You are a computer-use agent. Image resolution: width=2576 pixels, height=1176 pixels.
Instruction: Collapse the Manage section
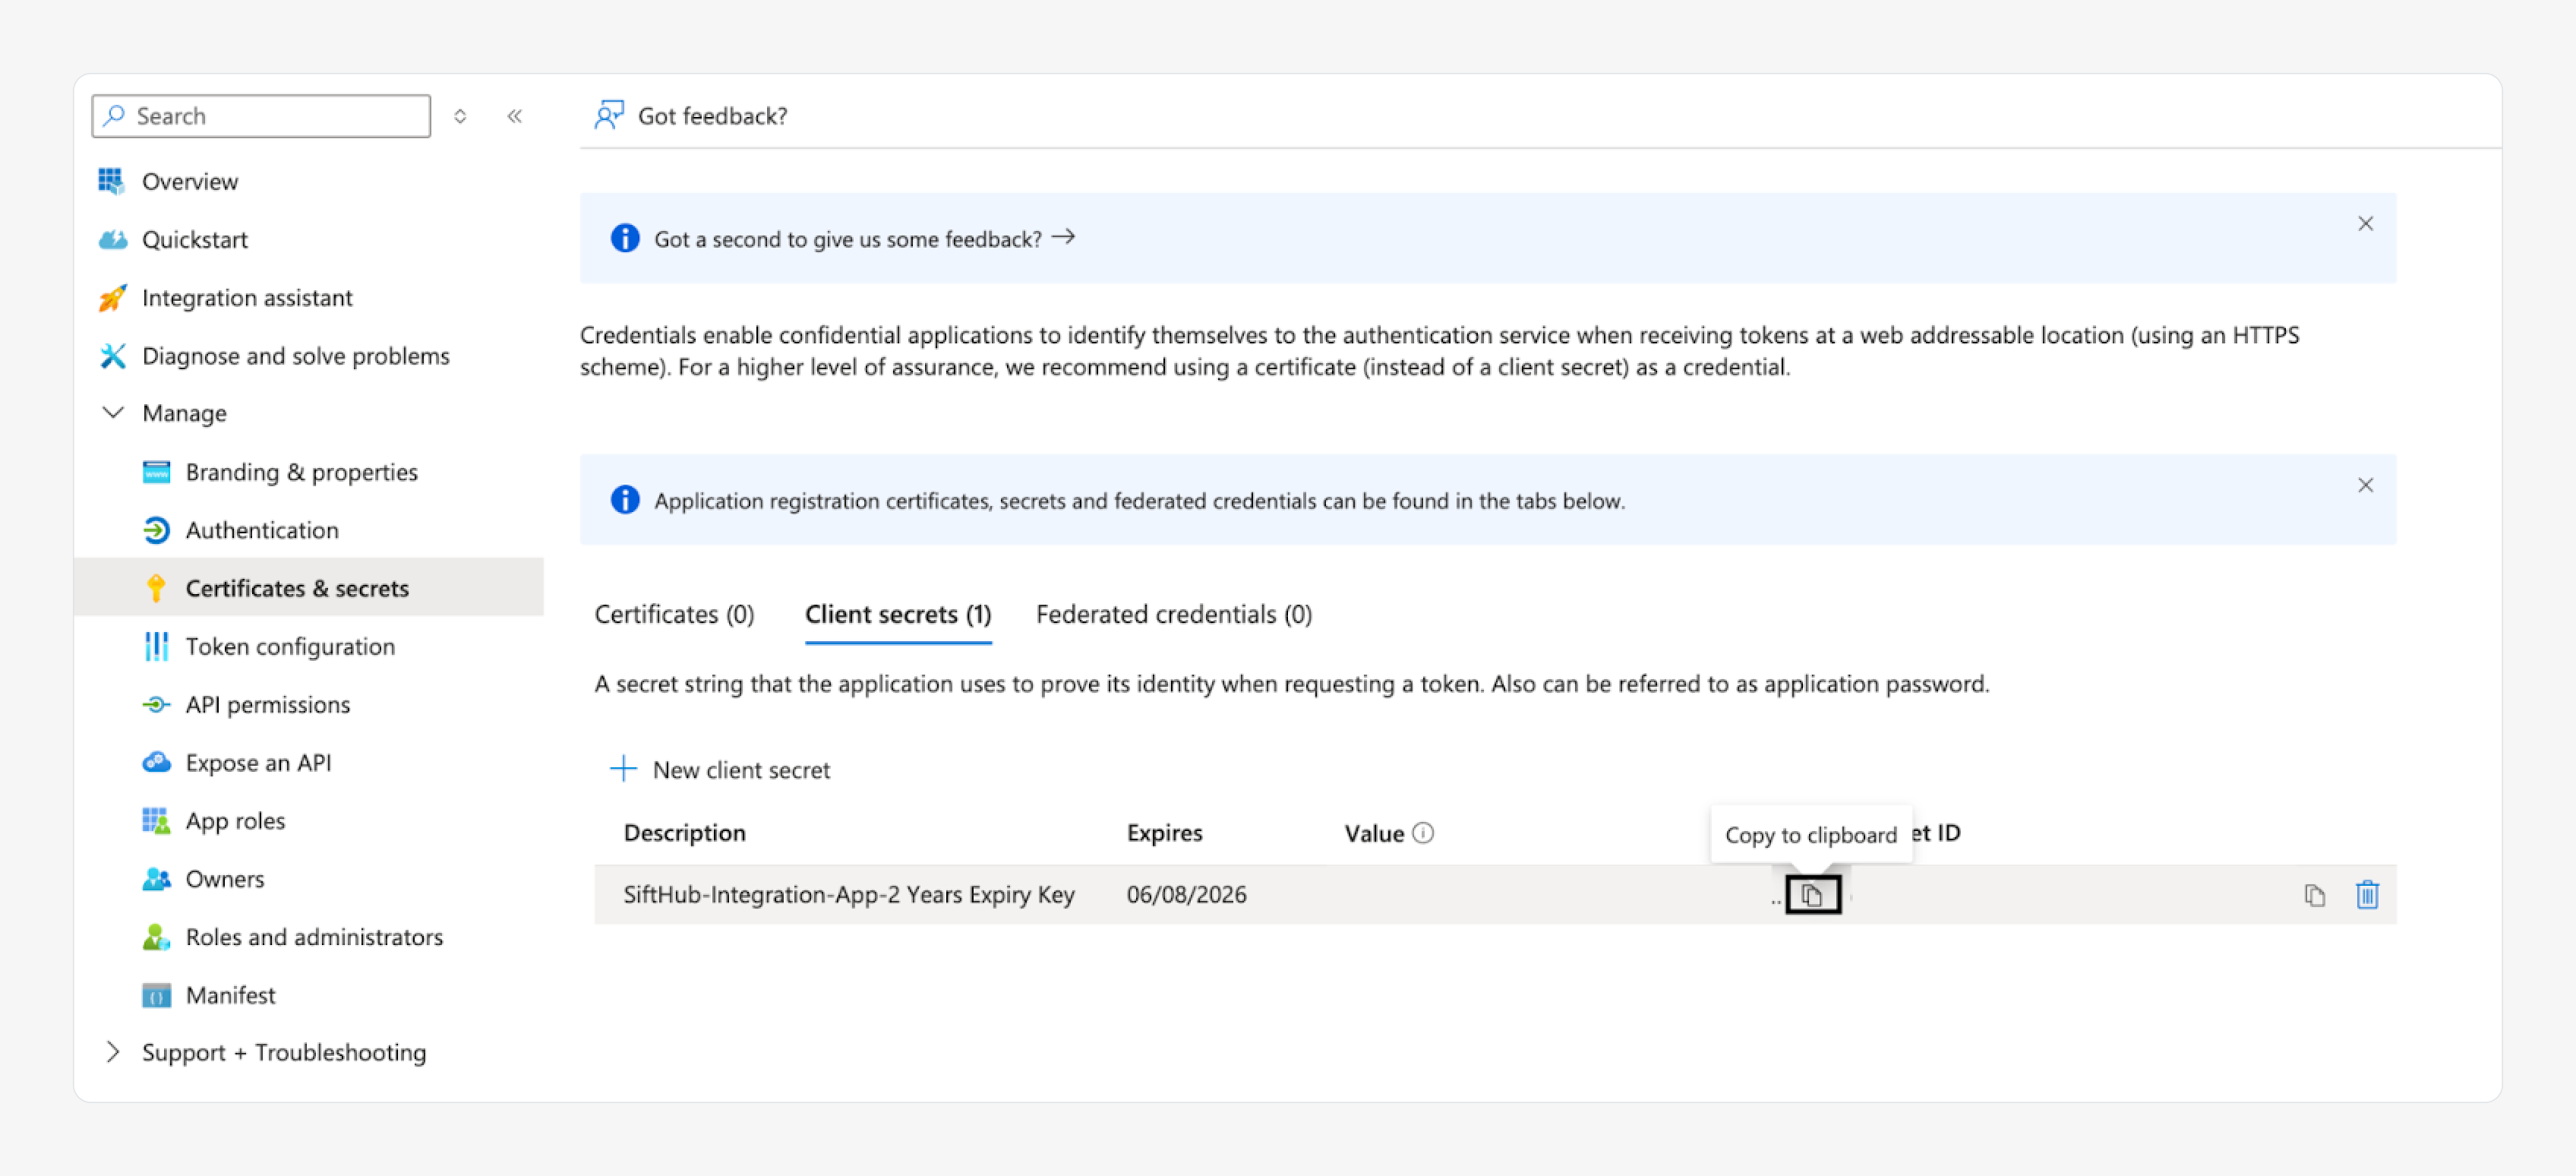click(x=113, y=413)
